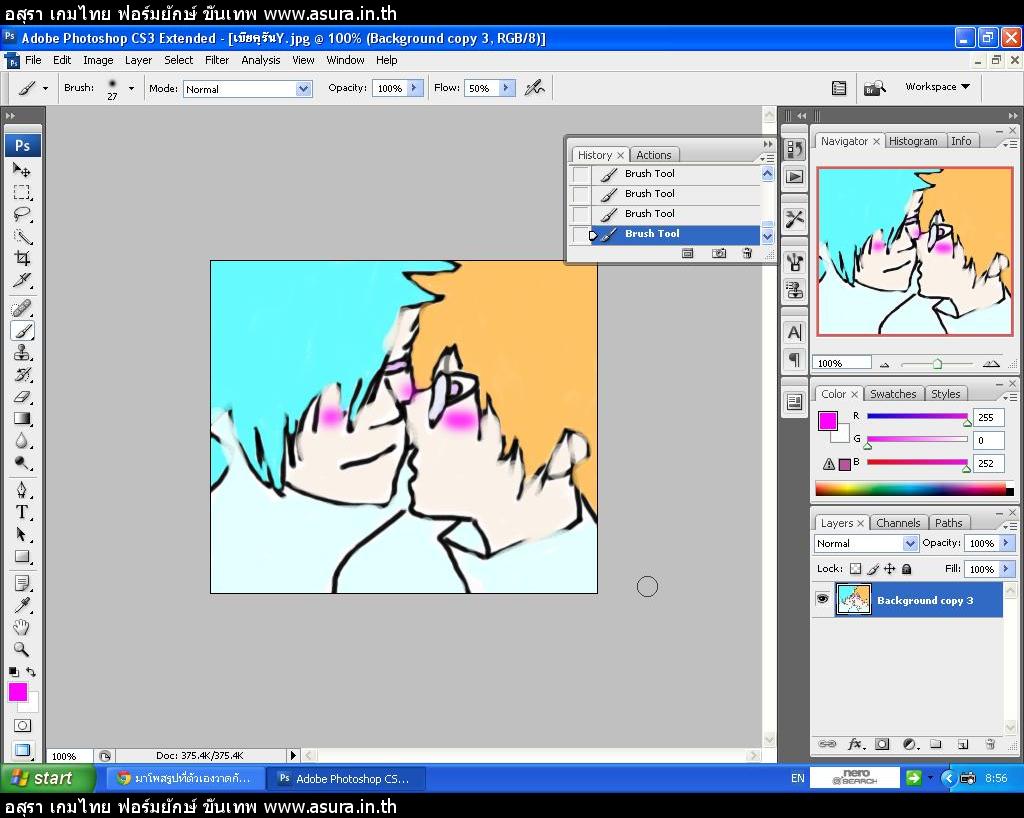This screenshot has height=818, width=1024.
Task: Toggle Quick Mask mode
Action: pyautogui.click(x=22, y=725)
